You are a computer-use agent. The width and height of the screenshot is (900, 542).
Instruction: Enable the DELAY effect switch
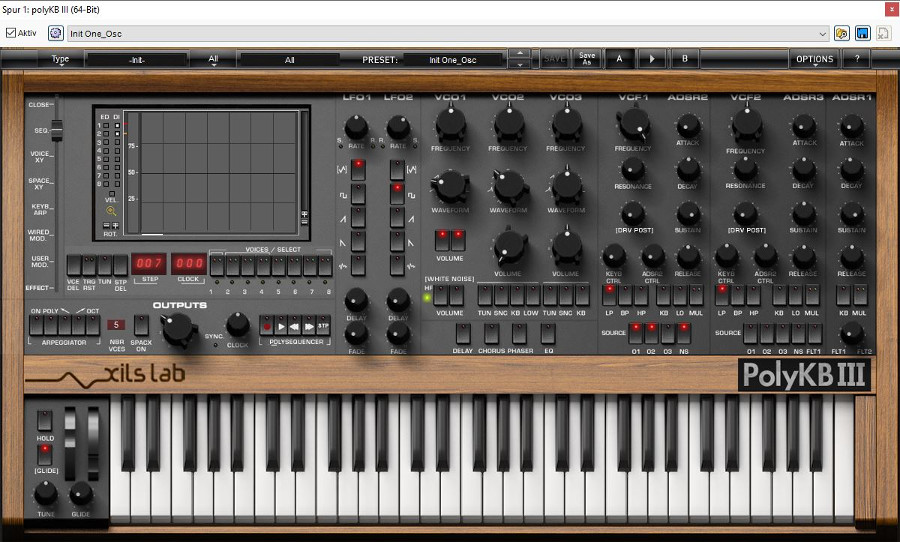pos(463,334)
